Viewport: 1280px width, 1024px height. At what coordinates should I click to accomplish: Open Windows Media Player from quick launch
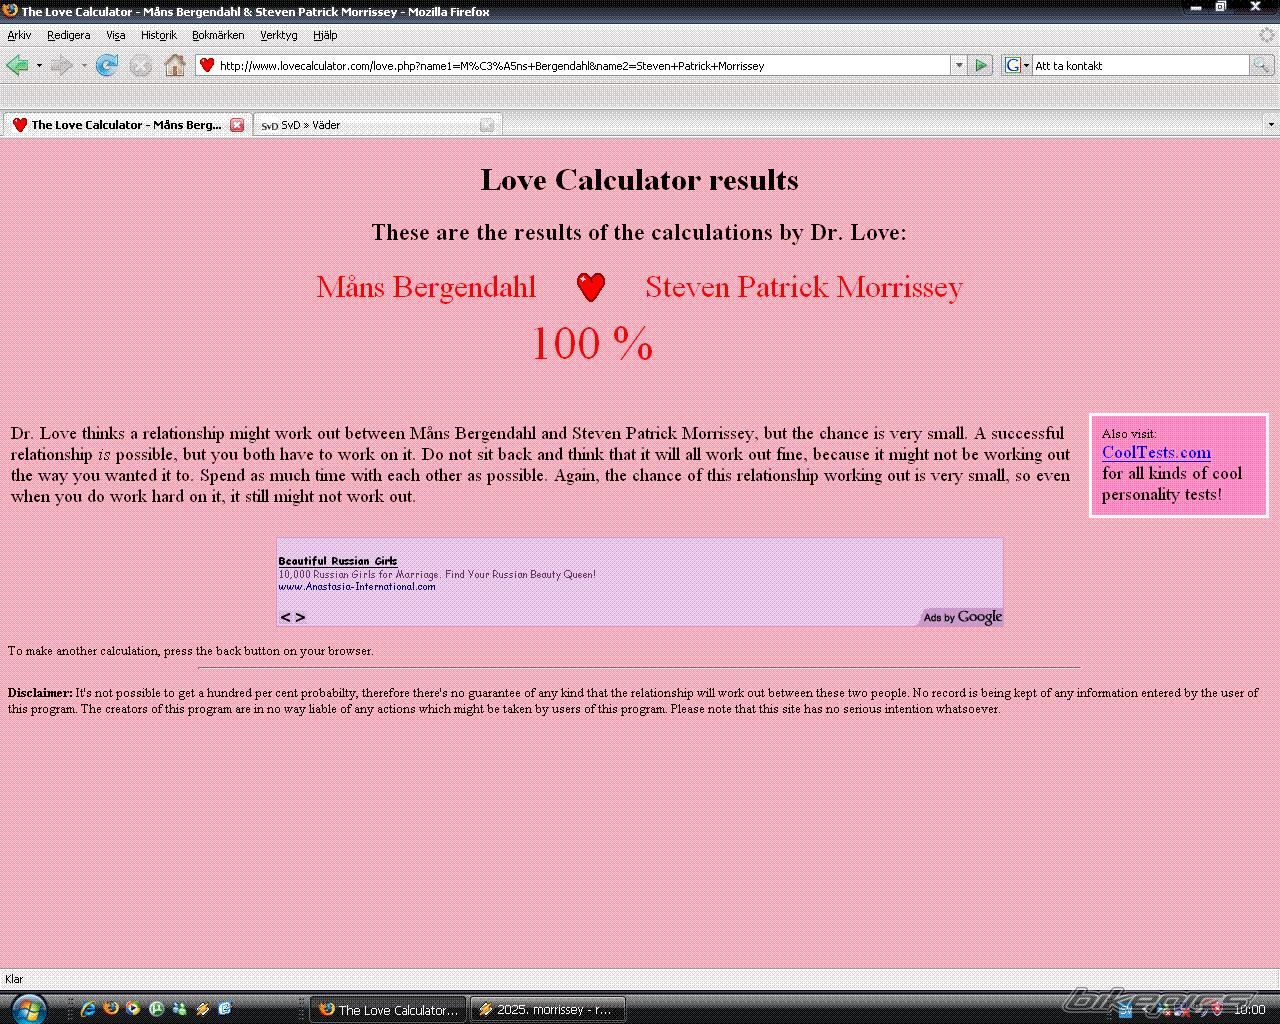[x=134, y=1009]
